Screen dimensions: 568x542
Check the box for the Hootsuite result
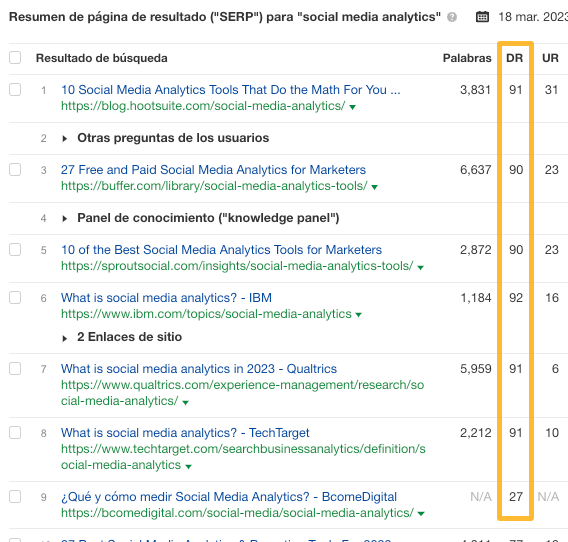(x=15, y=89)
